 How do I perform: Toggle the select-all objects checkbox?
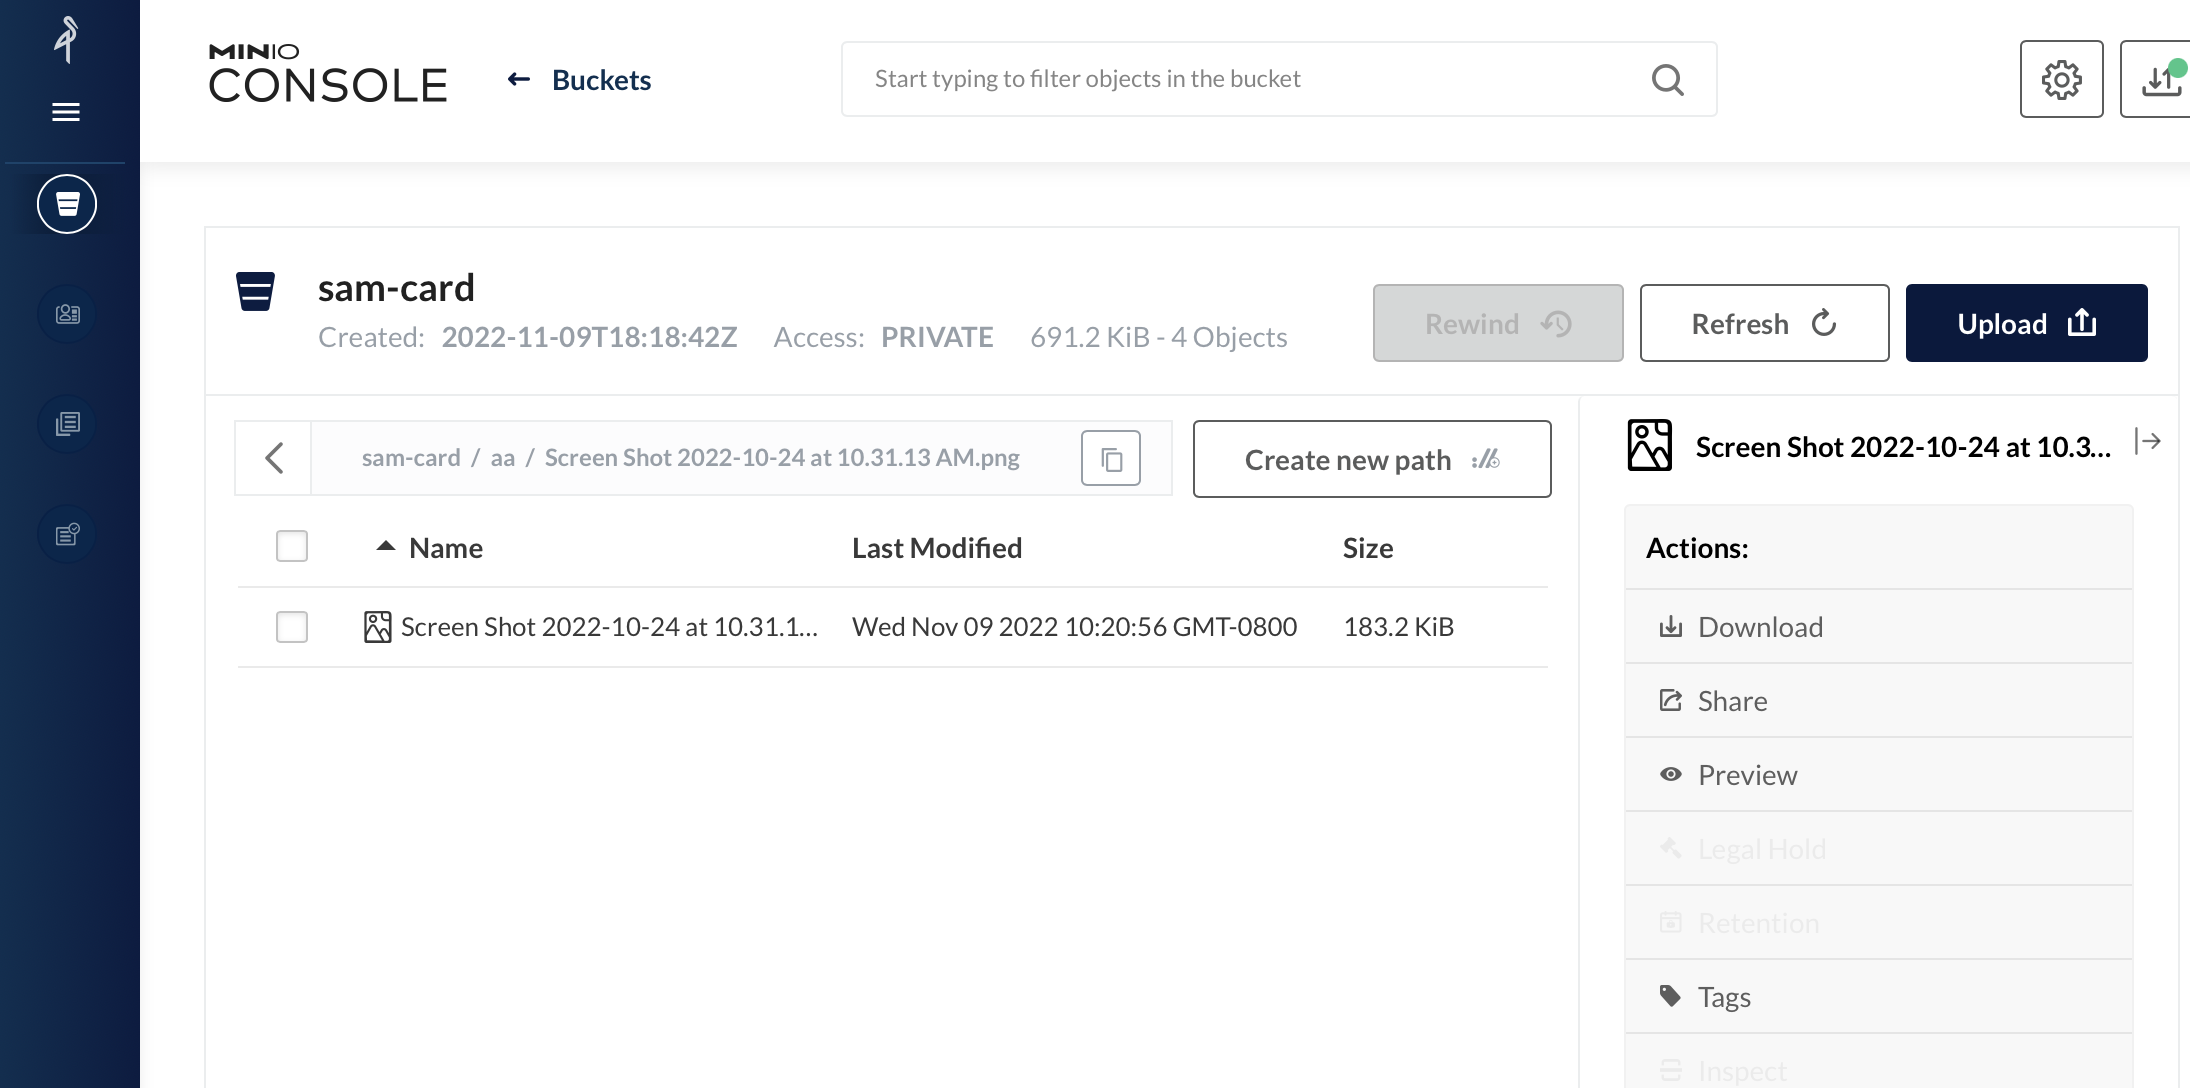coord(292,546)
